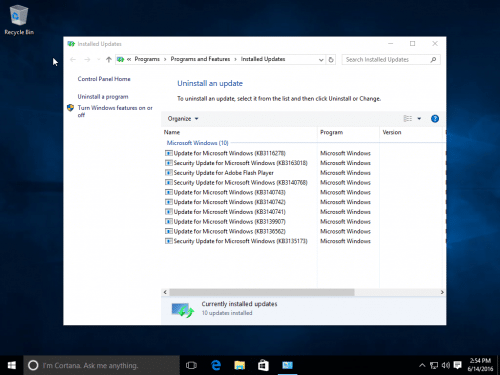Click the Forward navigation arrow
Image resolution: width=500 pixels, height=375 pixels.
tap(87, 60)
